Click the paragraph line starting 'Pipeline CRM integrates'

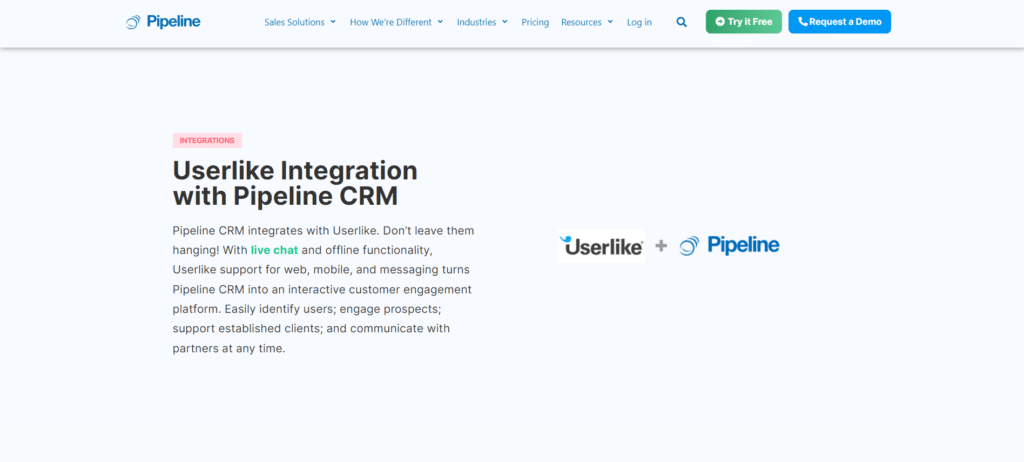tap(323, 230)
